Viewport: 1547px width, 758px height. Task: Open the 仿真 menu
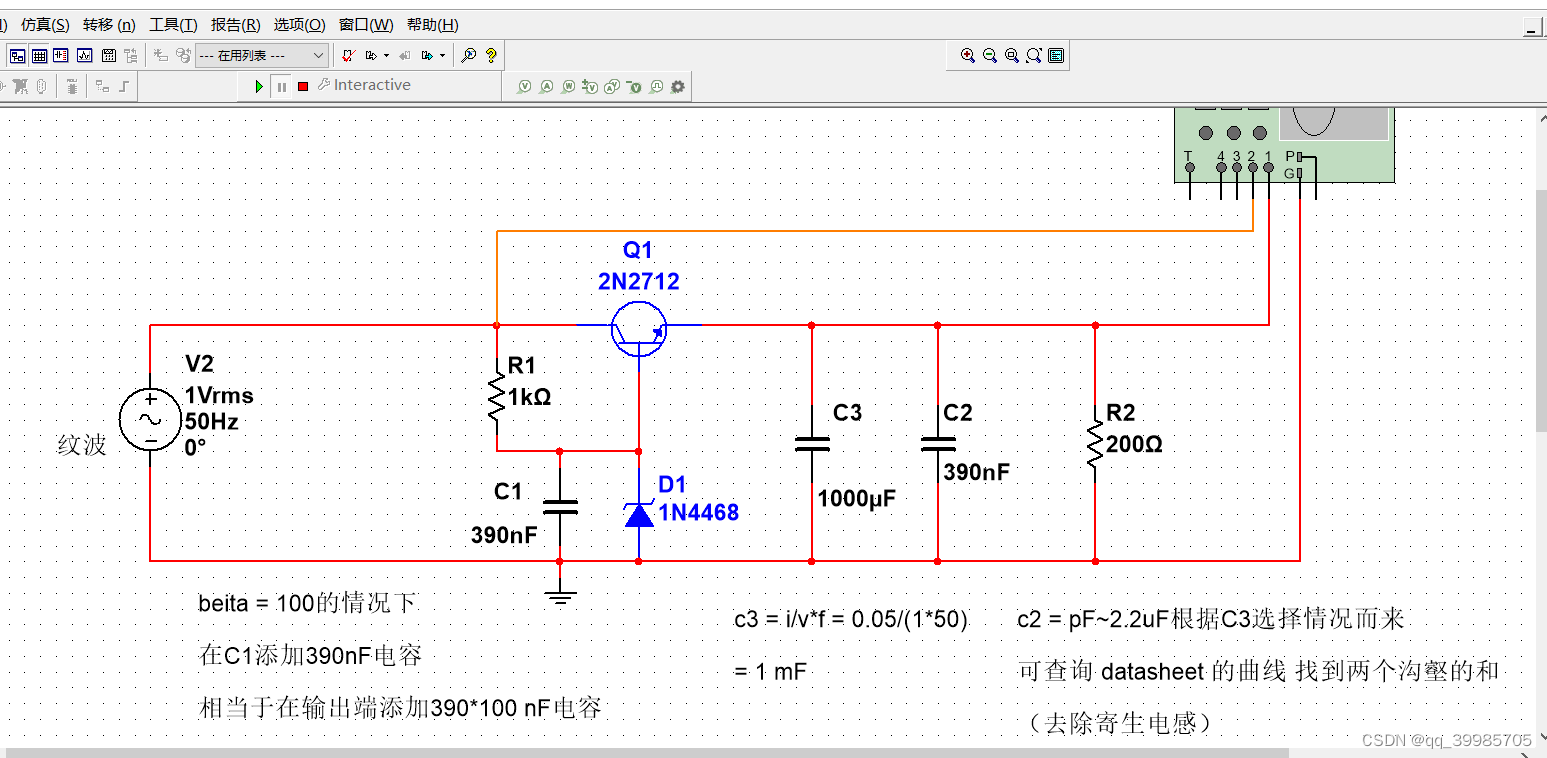click(x=44, y=25)
